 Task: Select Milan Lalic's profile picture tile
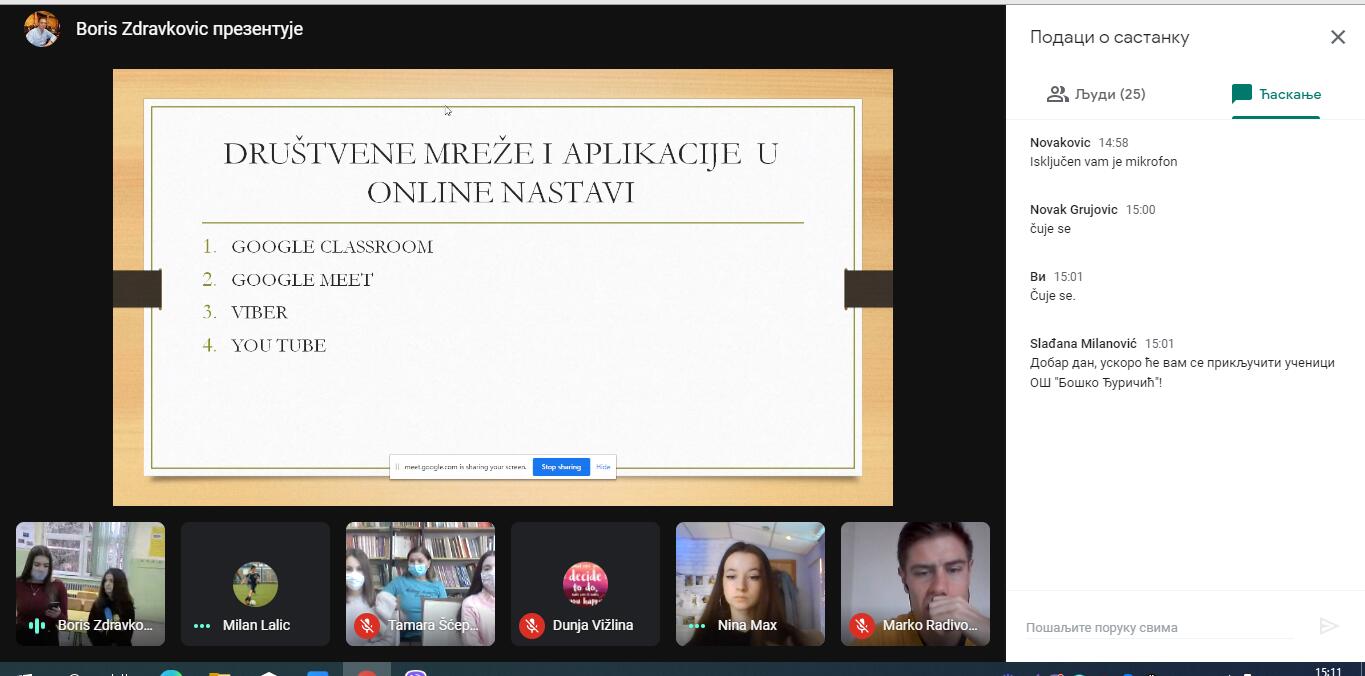(x=255, y=584)
